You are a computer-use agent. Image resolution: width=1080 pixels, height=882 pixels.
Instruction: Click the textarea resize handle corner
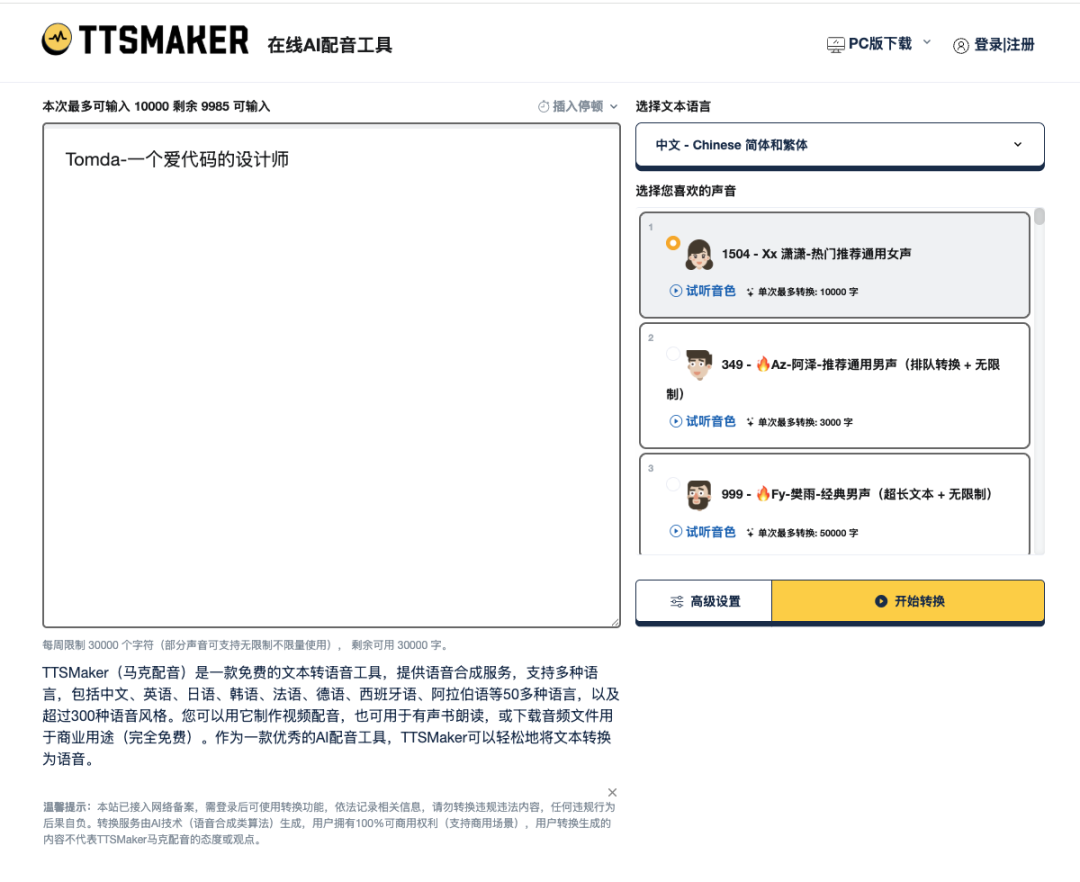pos(615,622)
